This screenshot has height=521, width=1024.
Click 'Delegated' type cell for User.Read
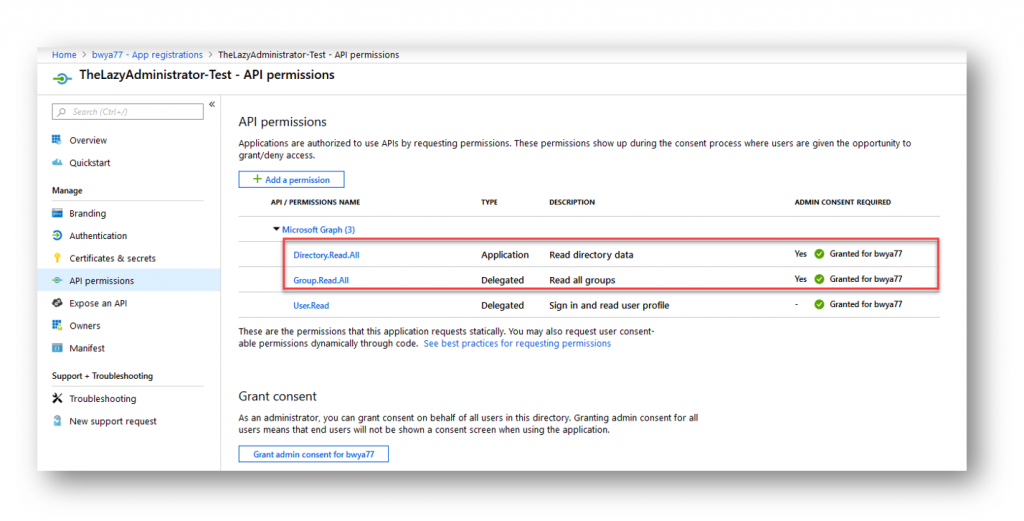[502, 305]
